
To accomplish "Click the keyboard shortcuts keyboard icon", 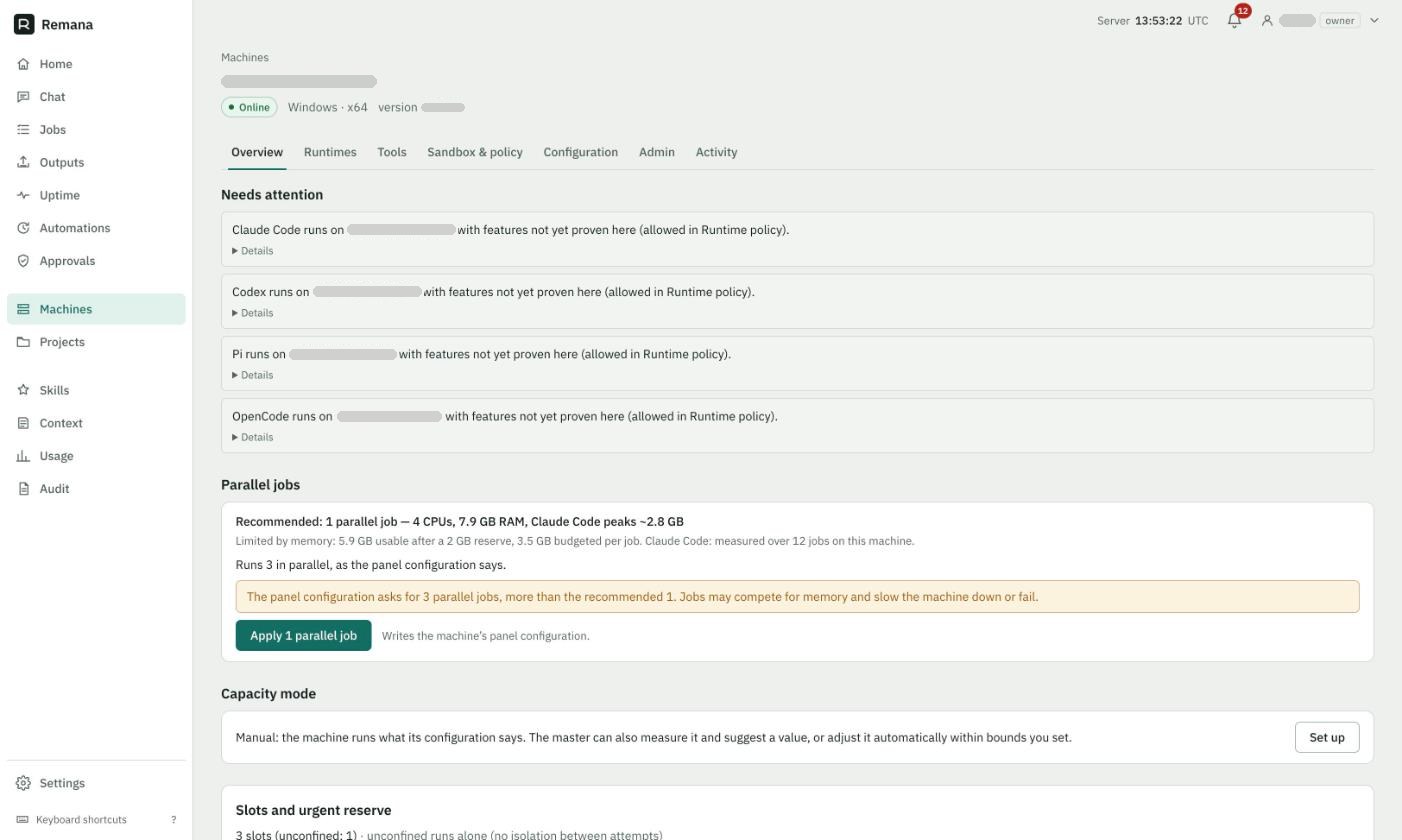I will [23, 820].
